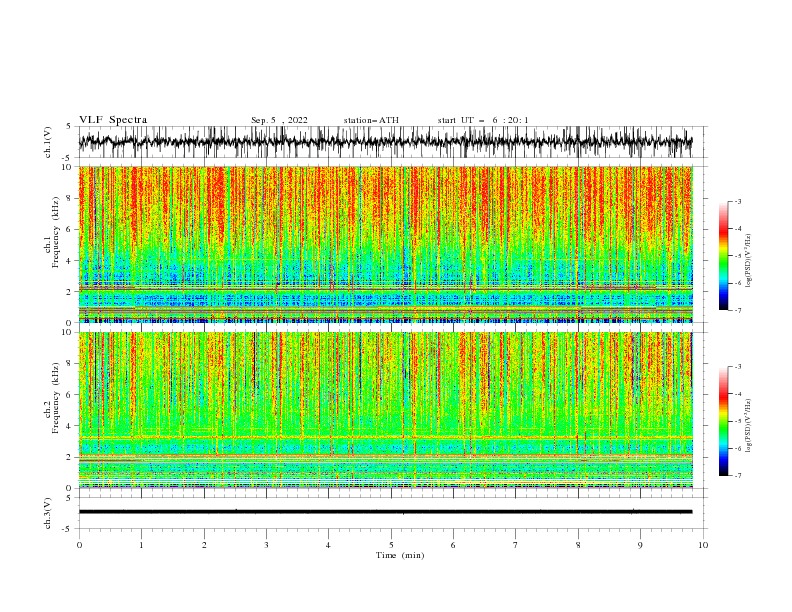
Task: Click time axis tick label '0'
Action: 79,545
